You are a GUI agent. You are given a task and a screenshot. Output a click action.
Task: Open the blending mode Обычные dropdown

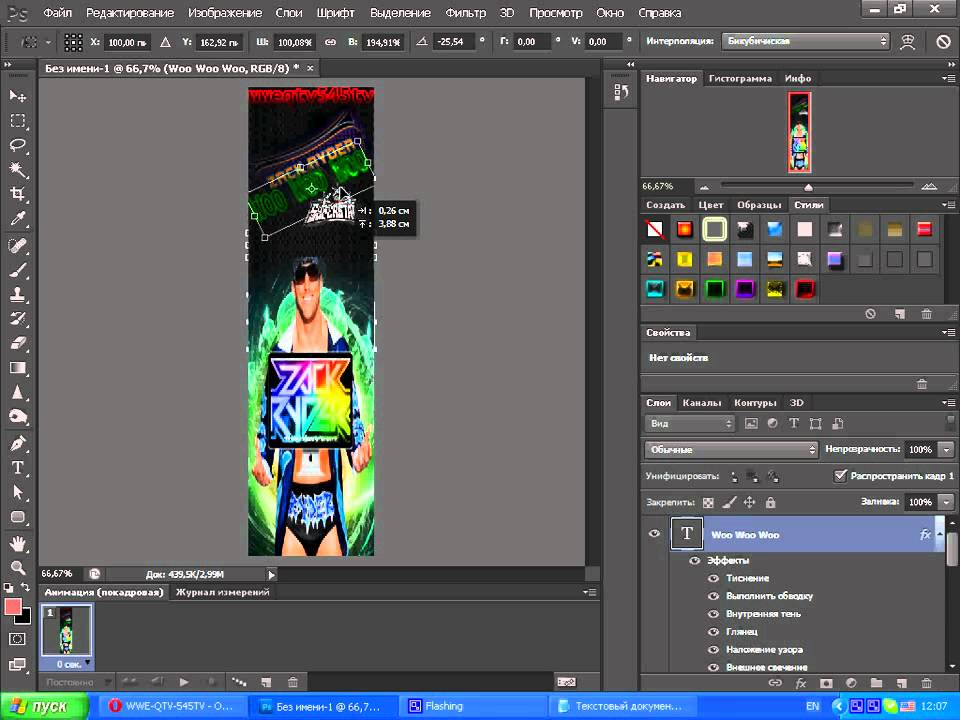[x=731, y=449]
